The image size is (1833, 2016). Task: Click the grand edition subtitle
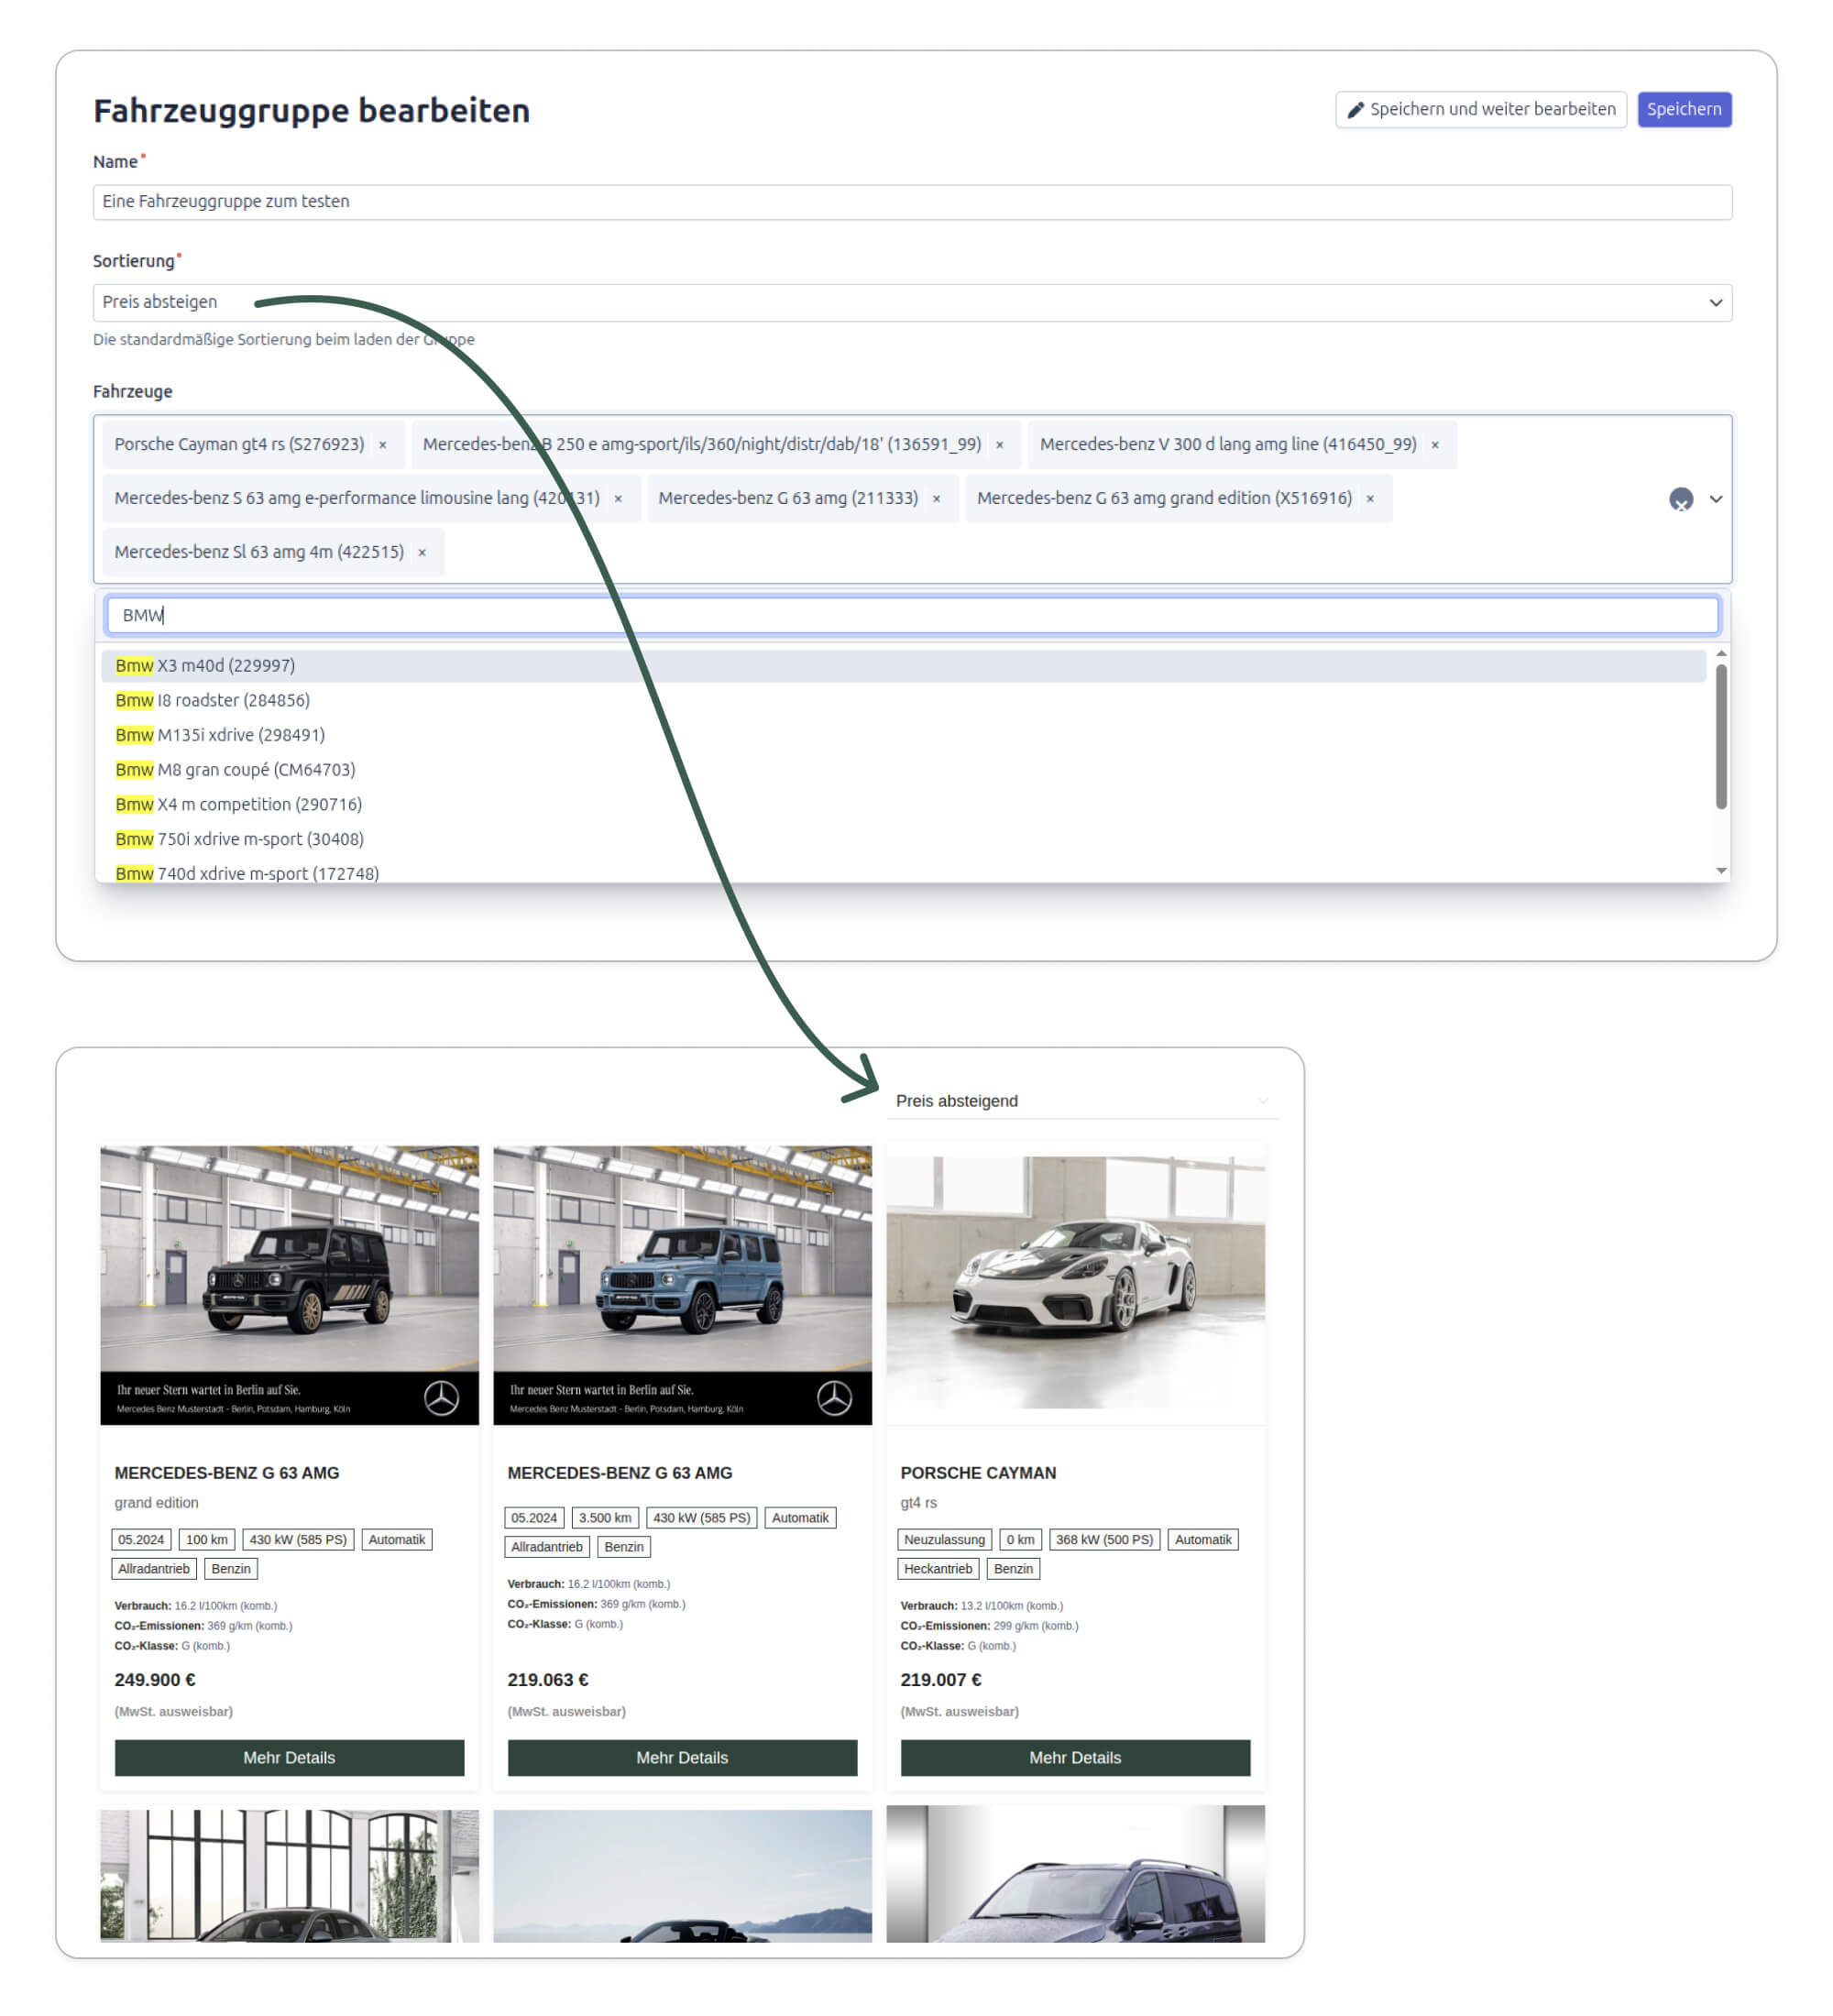click(156, 1503)
